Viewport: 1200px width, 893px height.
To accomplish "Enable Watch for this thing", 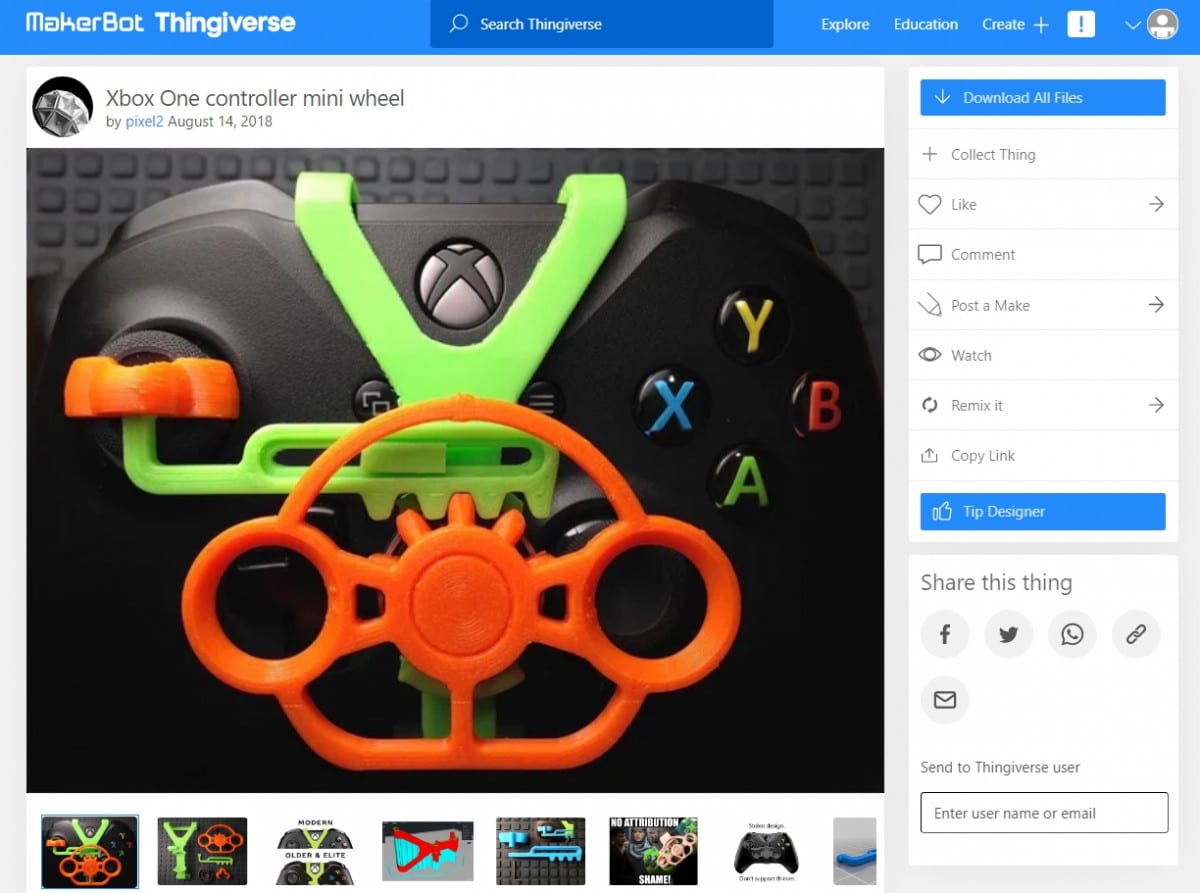I will [930, 355].
